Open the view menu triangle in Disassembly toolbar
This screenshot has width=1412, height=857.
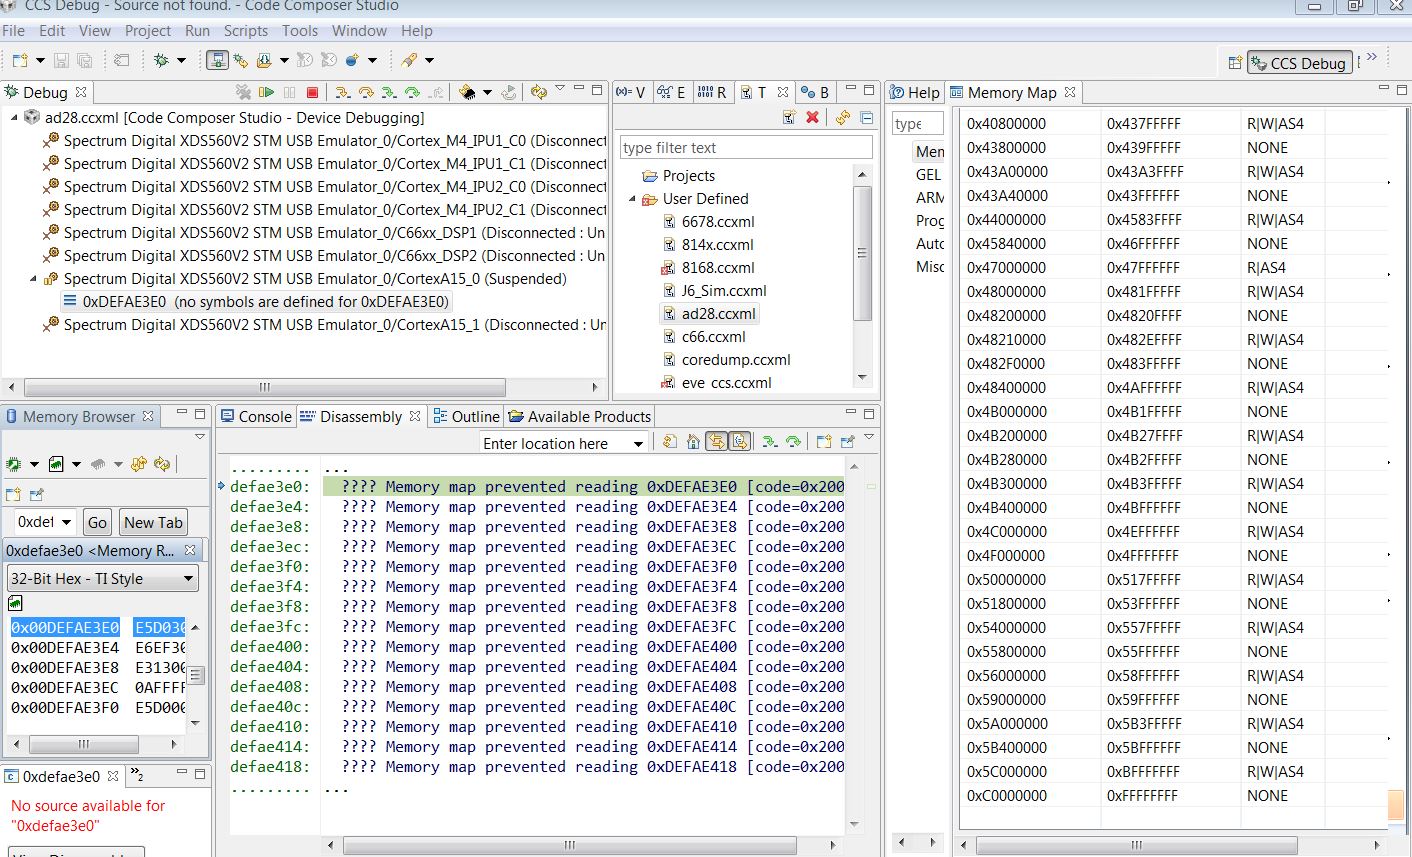[x=869, y=437]
